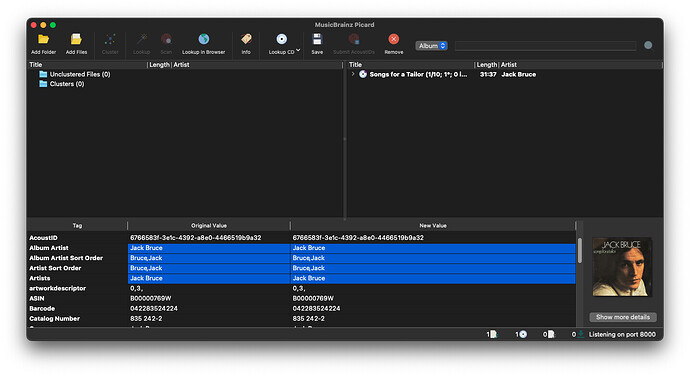The height and width of the screenshot is (376, 690).
Task: Click the left pane Length column header
Action: tap(159, 65)
